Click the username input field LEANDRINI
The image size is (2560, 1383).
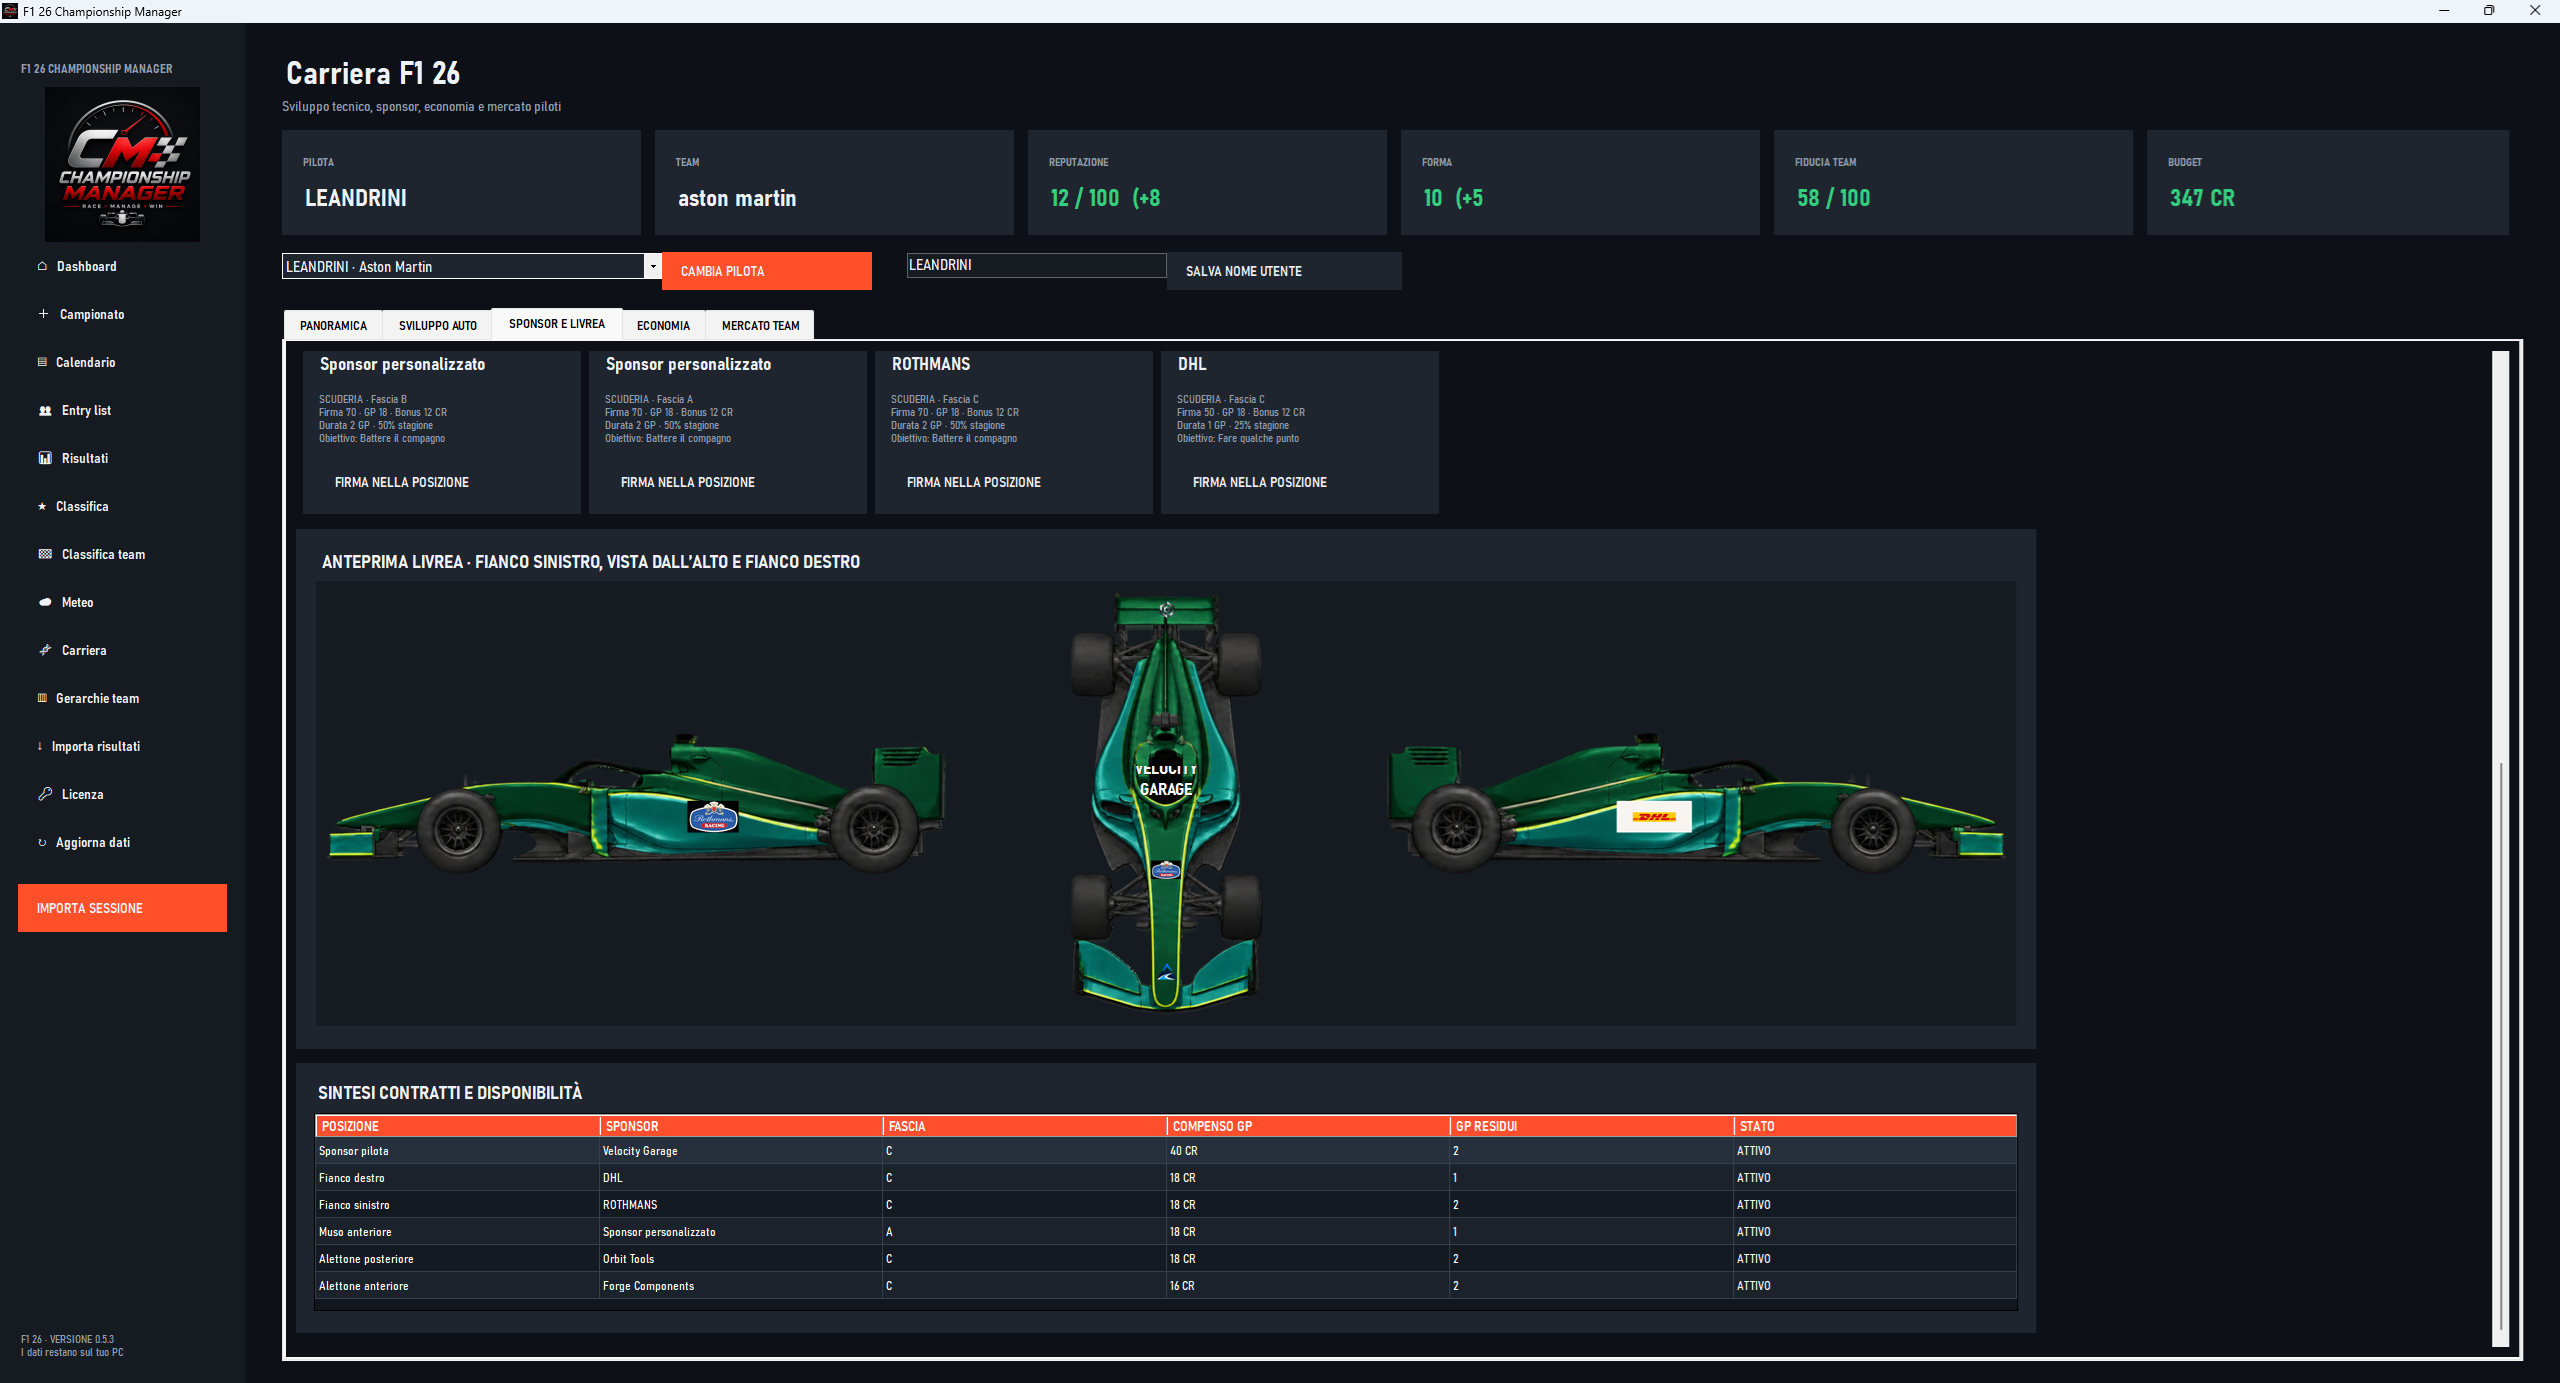tap(1036, 265)
